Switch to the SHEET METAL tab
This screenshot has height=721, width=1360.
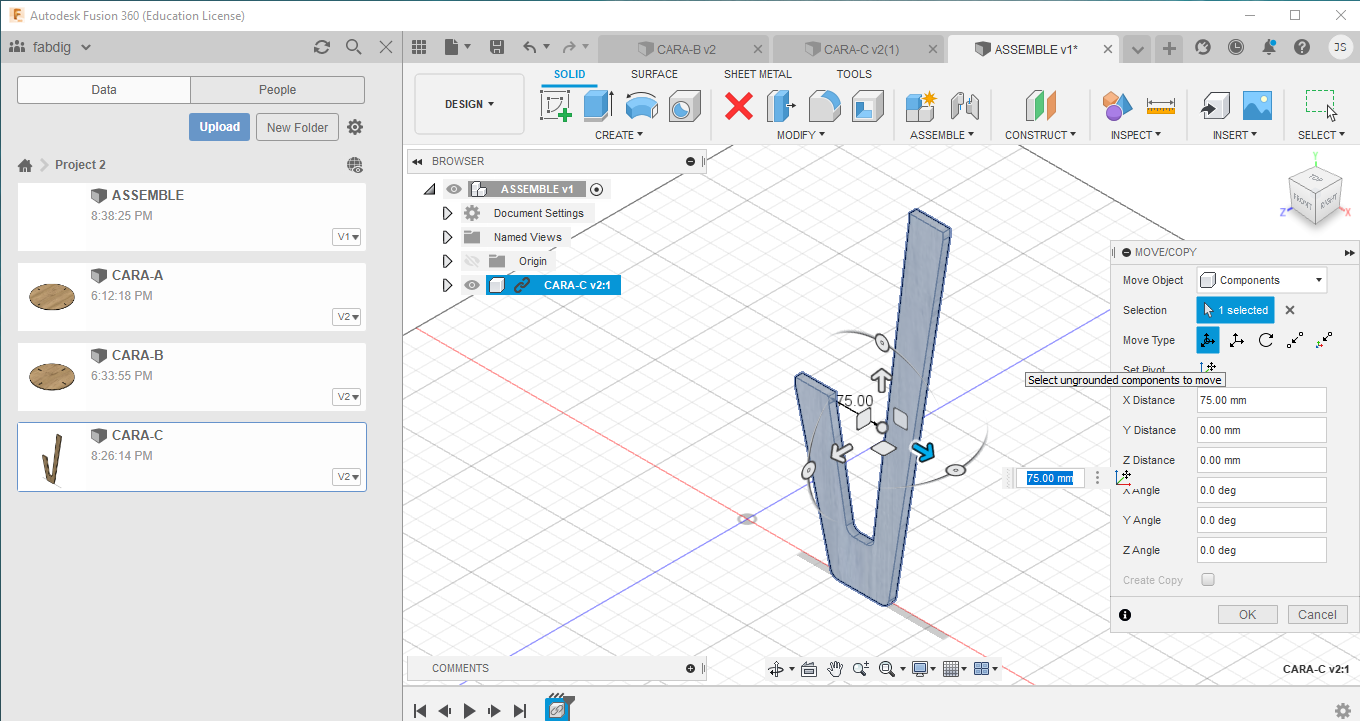click(x=757, y=74)
